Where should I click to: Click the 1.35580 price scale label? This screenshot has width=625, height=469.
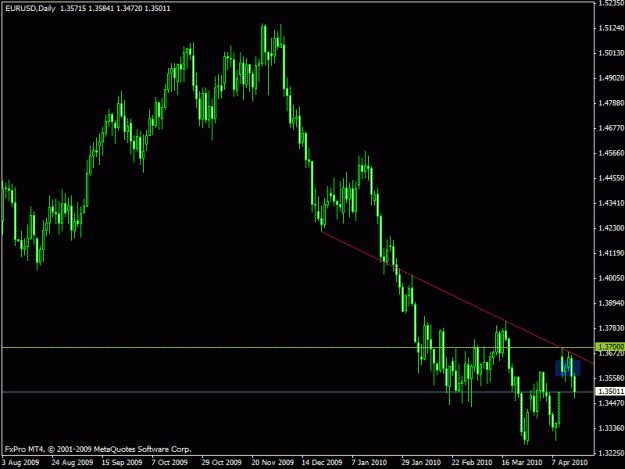point(611,378)
